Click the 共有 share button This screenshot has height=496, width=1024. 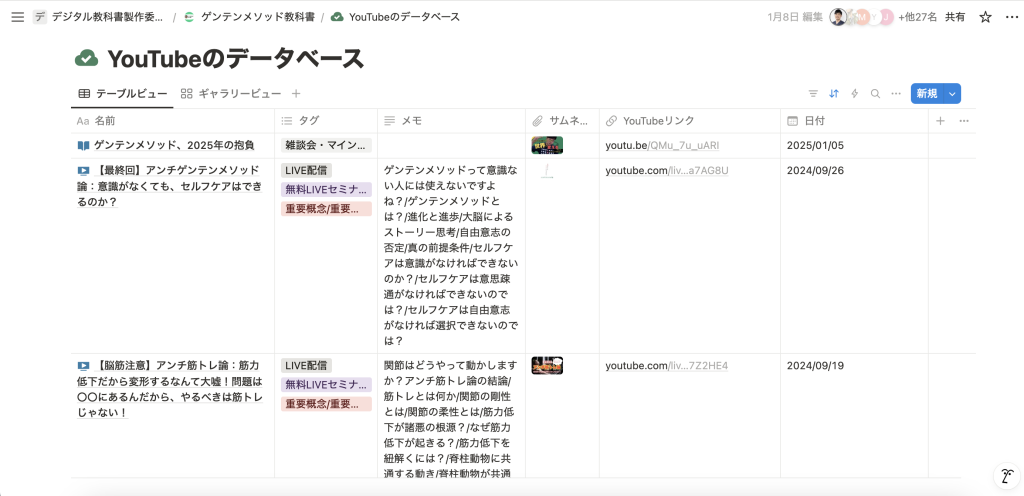[x=955, y=17]
